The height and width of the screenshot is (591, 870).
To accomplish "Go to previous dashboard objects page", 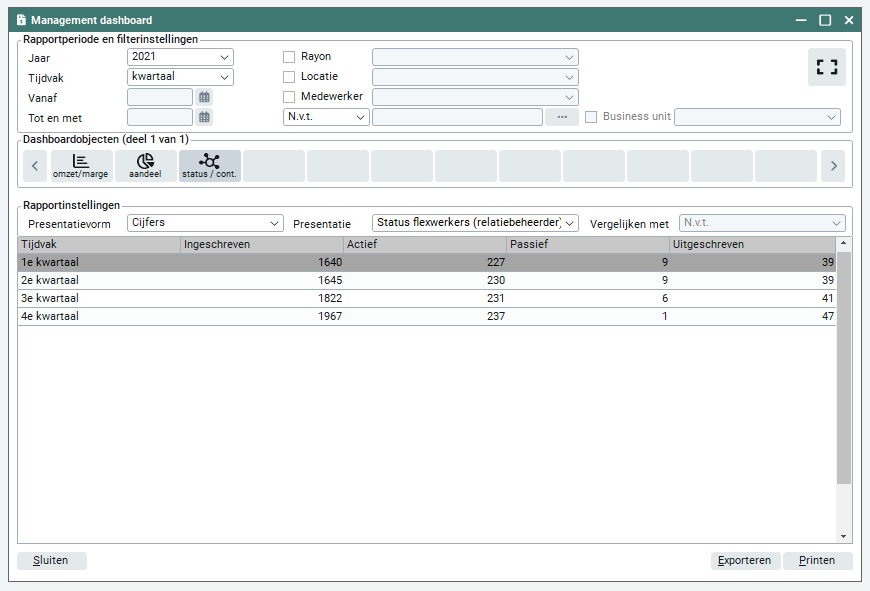I will coord(35,166).
